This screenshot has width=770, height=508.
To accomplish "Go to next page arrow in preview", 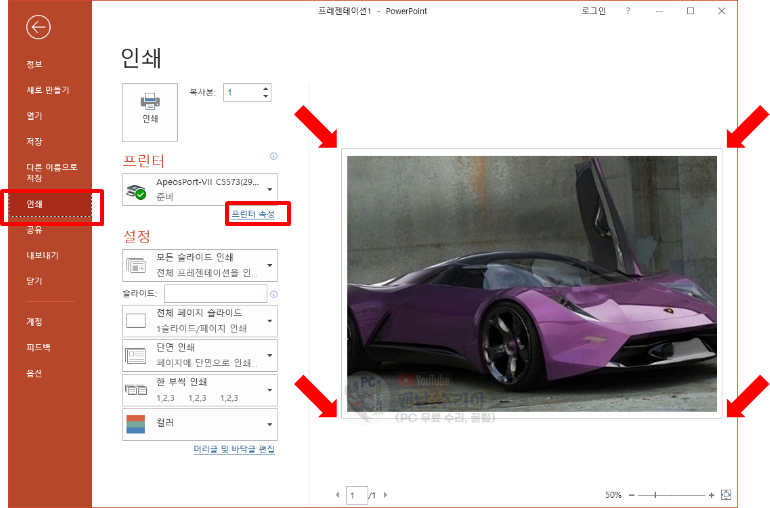I will (385, 495).
